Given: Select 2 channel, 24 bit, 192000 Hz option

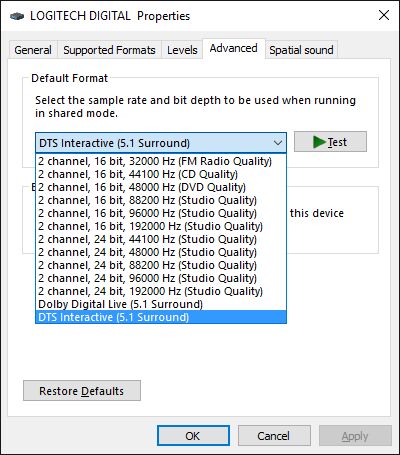Looking at the screenshot, I should click(x=161, y=291).
